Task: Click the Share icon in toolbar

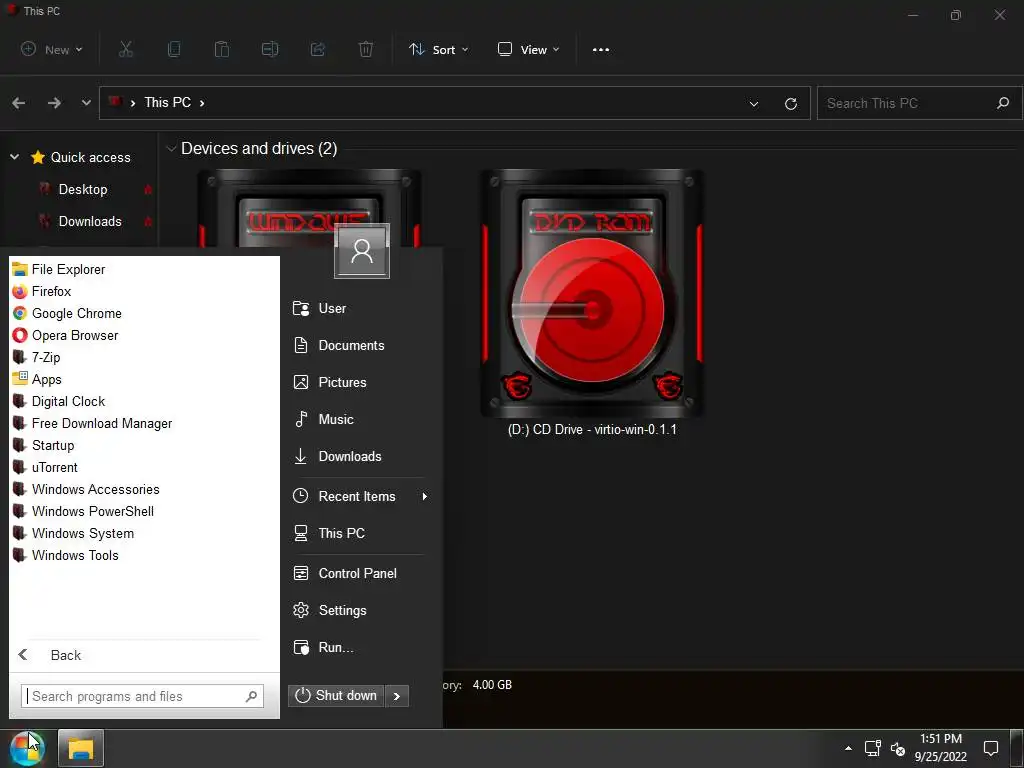Action: point(318,49)
